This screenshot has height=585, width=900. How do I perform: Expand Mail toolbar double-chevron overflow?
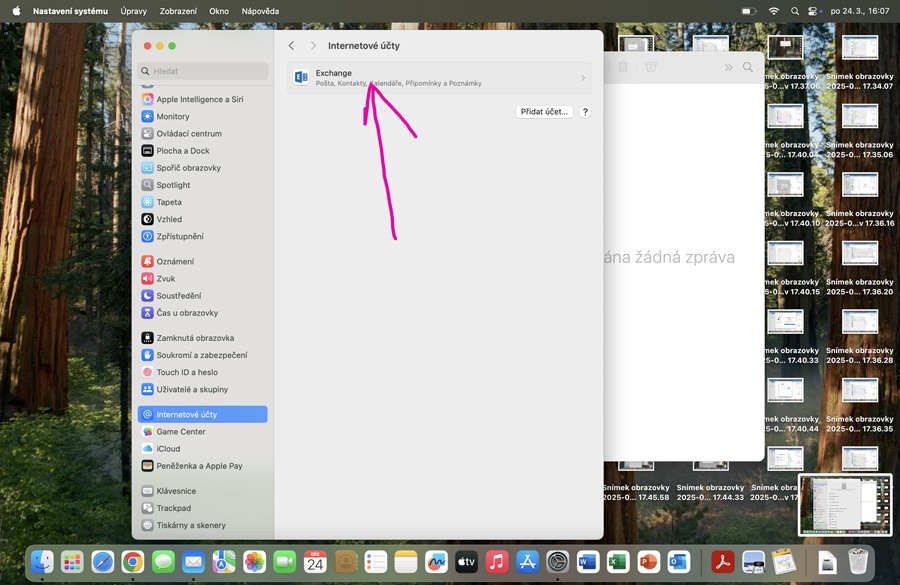pyautogui.click(x=728, y=67)
